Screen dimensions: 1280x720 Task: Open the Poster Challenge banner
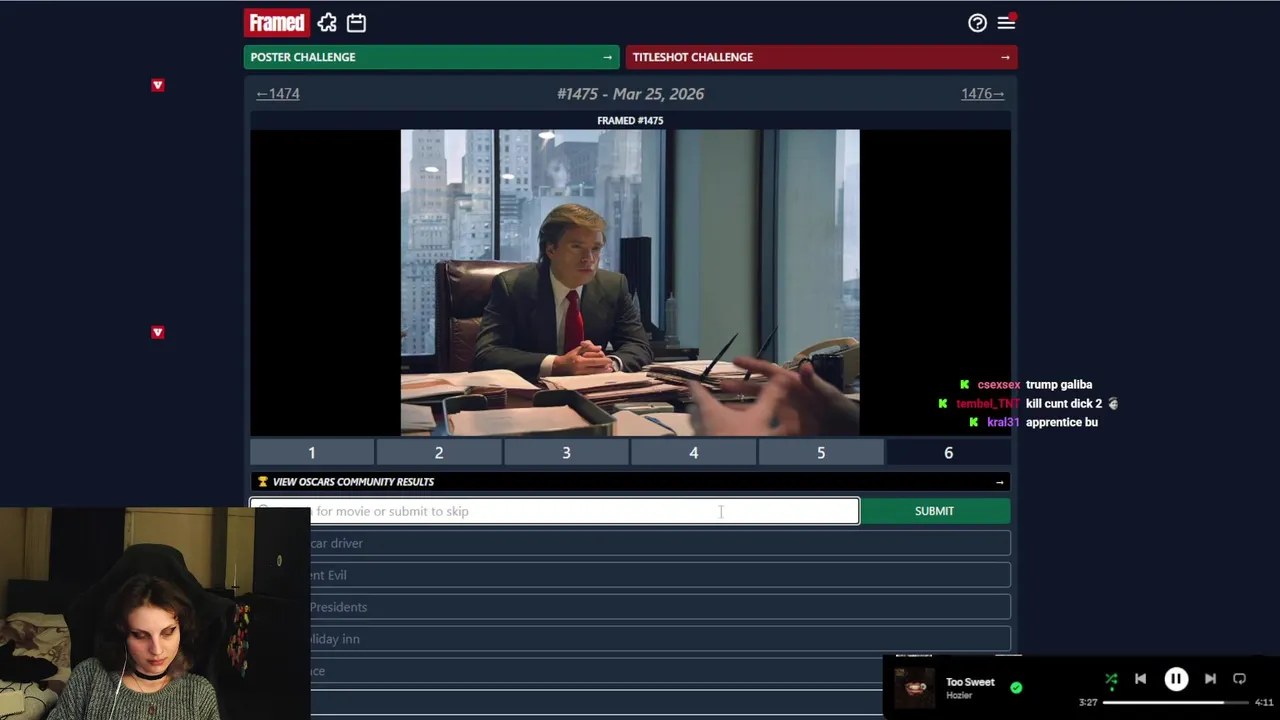click(x=431, y=57)
